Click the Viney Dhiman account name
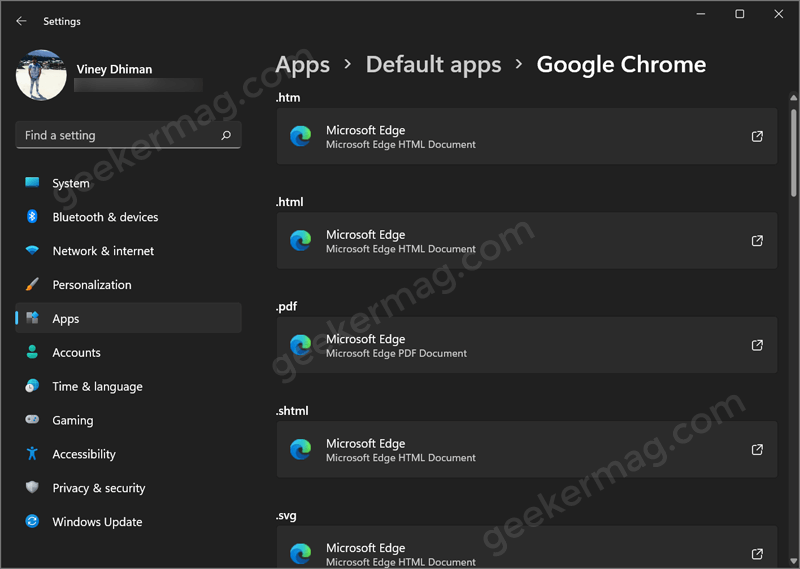This screenshot has width=800, height=569. [x=114, y=69]
